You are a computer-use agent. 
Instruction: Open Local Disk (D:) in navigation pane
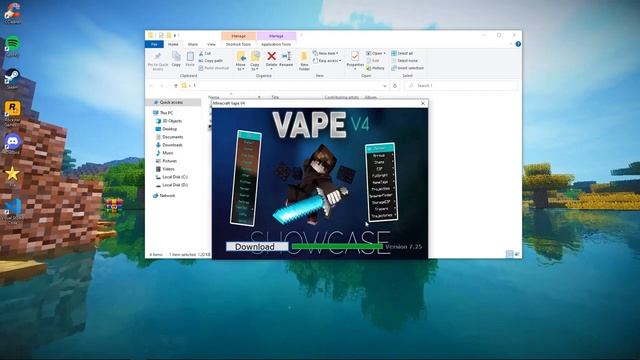pyautogui.click(x=175, y=185)
